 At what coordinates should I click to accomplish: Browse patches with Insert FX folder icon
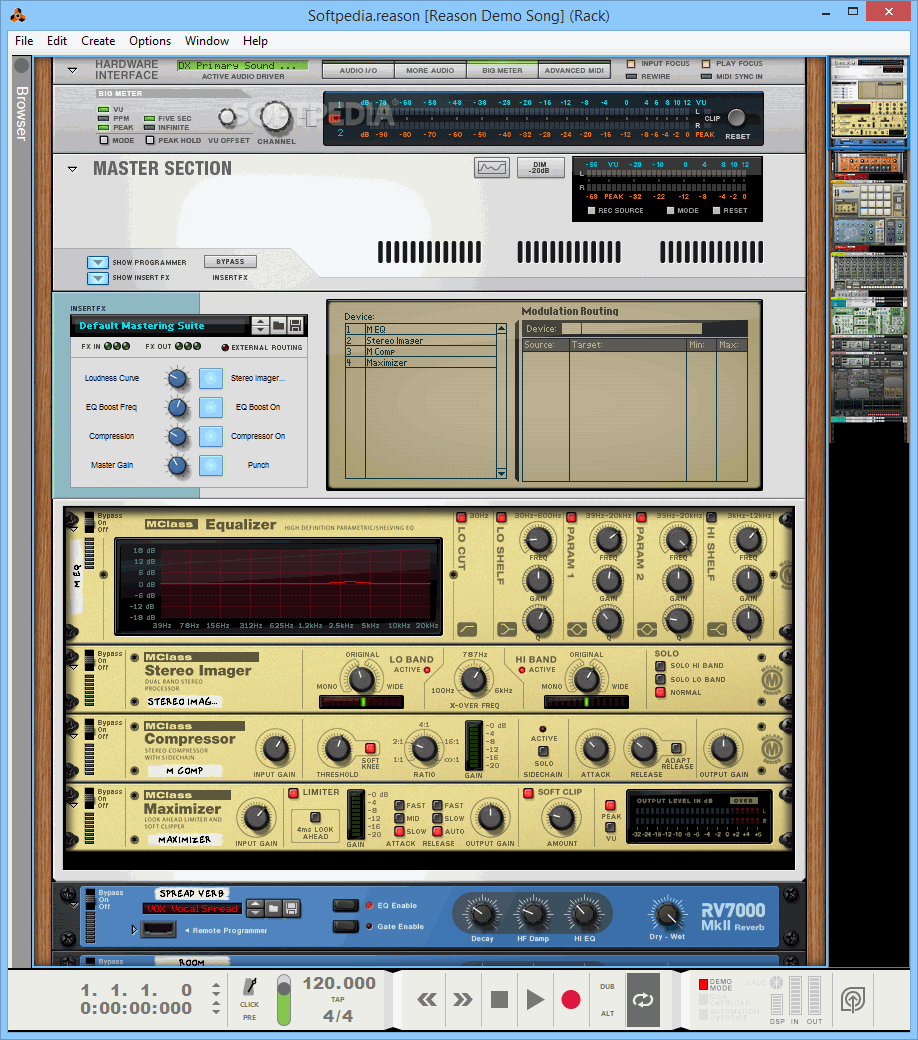(279, 326)
